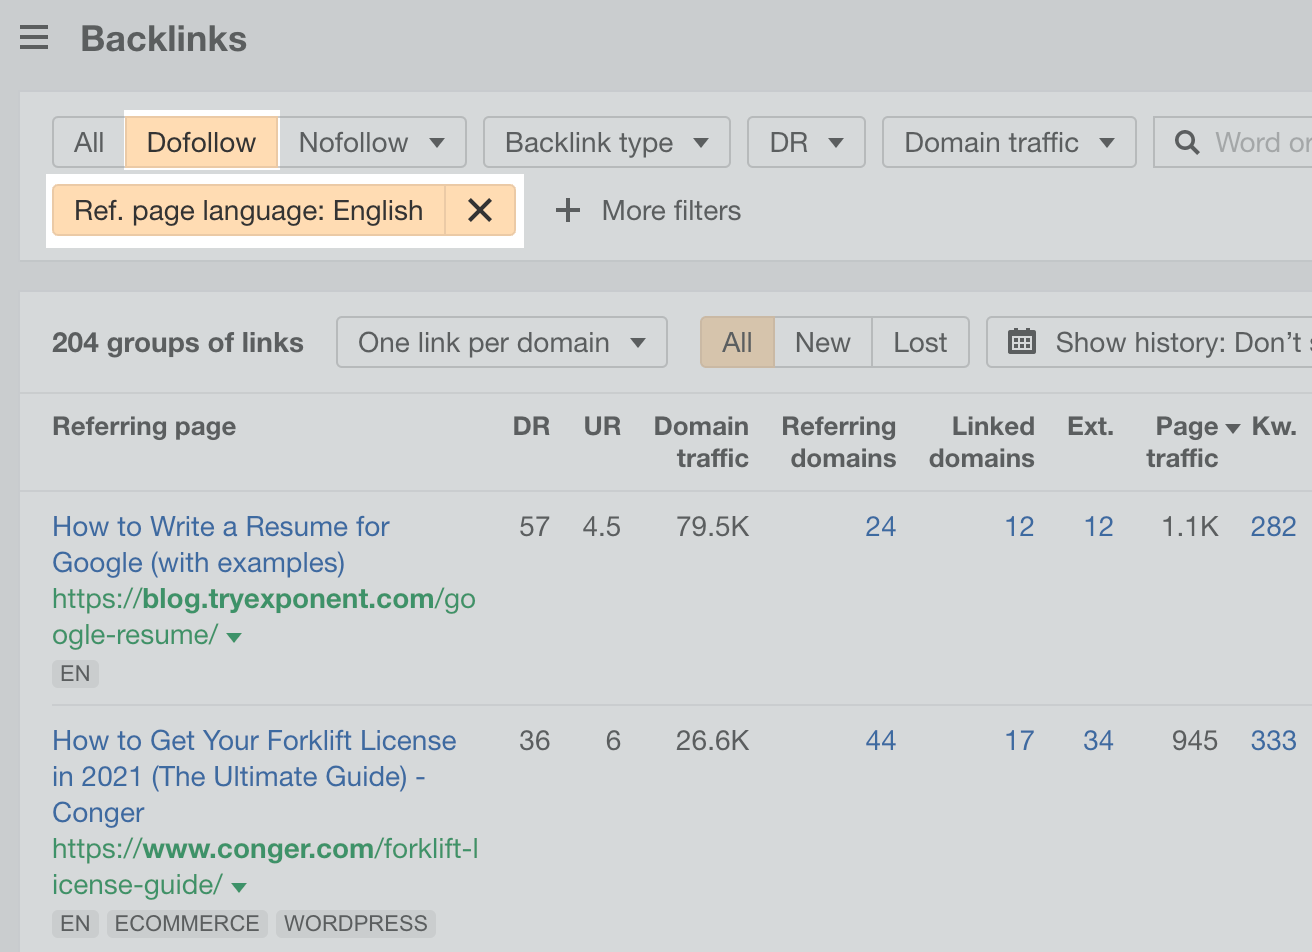Click the calendar icon in Show history
This screenshot has height=952, width=1312.
1022,342
